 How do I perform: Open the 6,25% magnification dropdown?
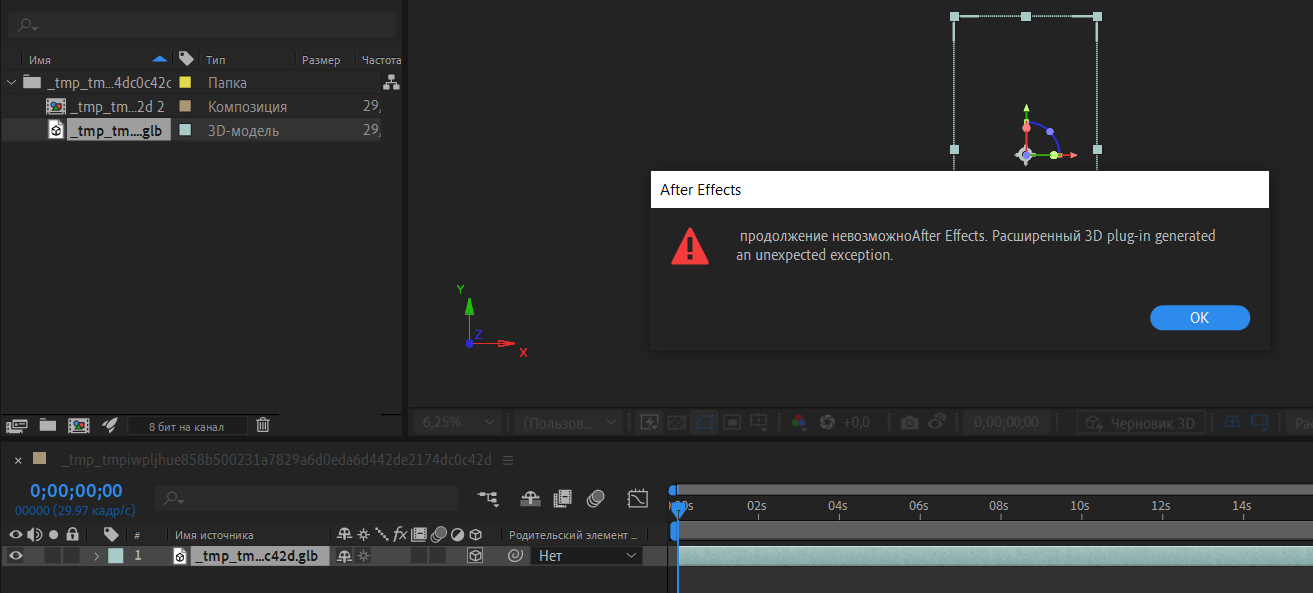click(x=456, y=422)
